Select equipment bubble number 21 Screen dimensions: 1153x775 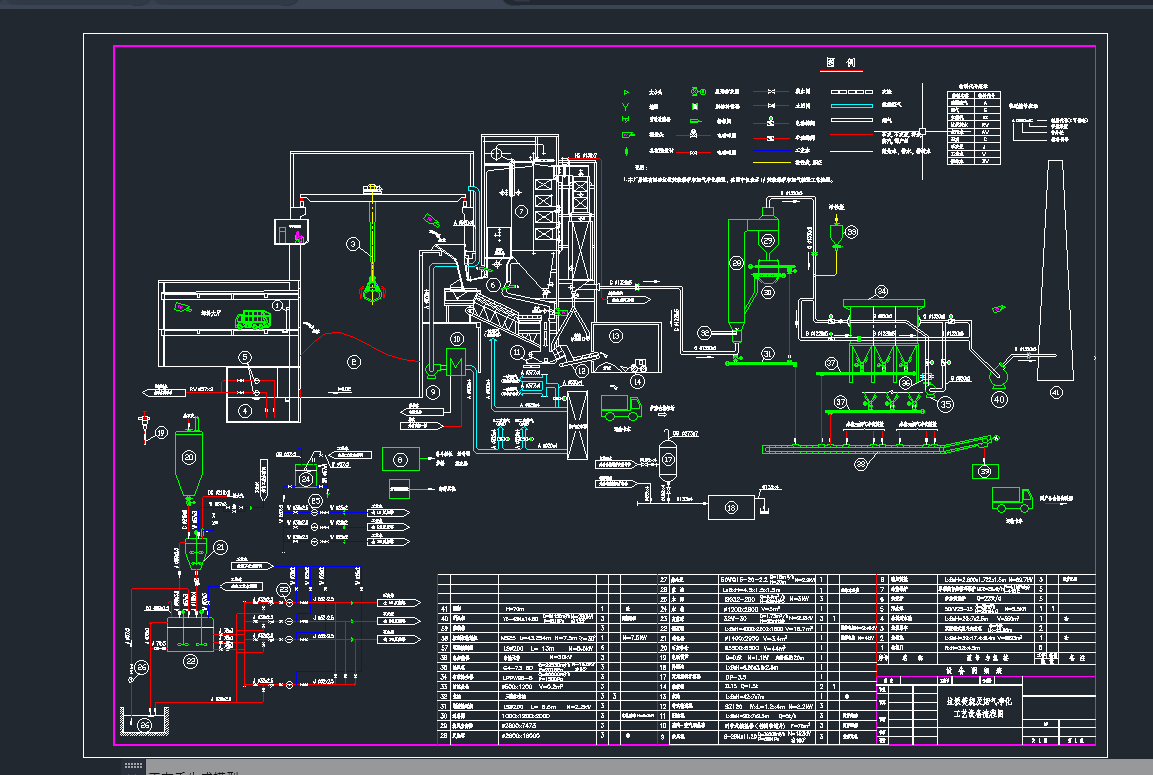[x=221, y=547]
